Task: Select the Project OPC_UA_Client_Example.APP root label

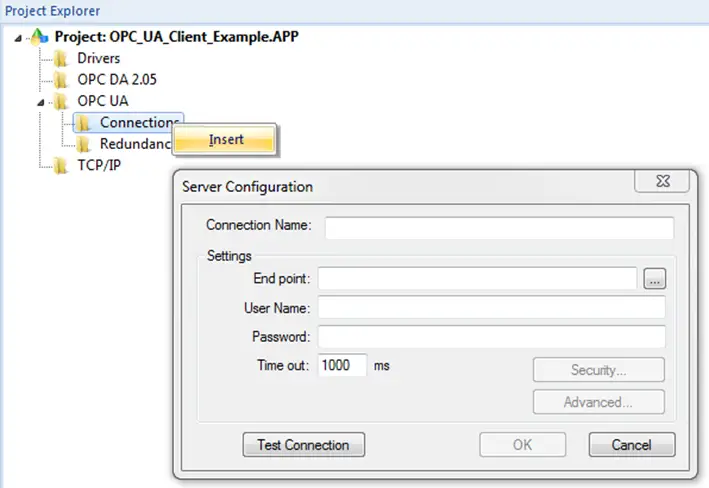Action: (x=176, y=36)
